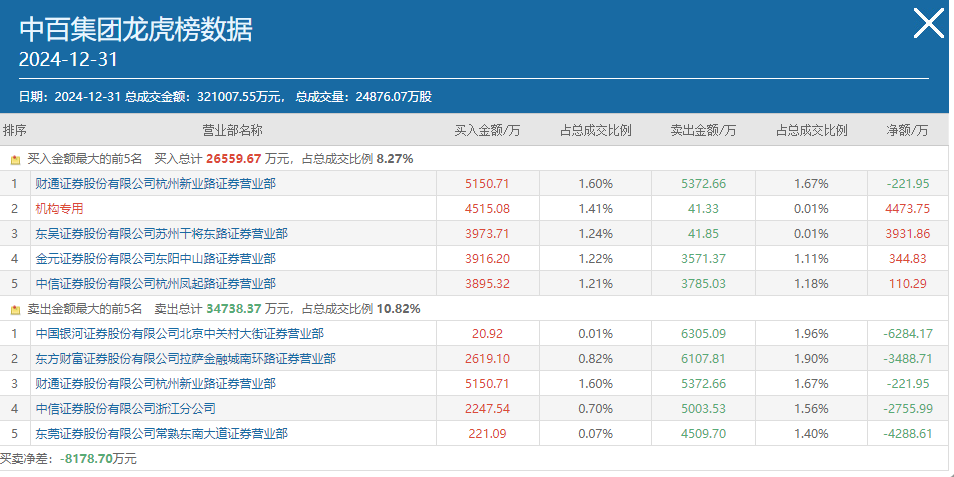The width and height of the screenshot is (954, 477).
Task: Click the icon beside 卖出金额最大的前5名
Action: [x=16, y=310]
